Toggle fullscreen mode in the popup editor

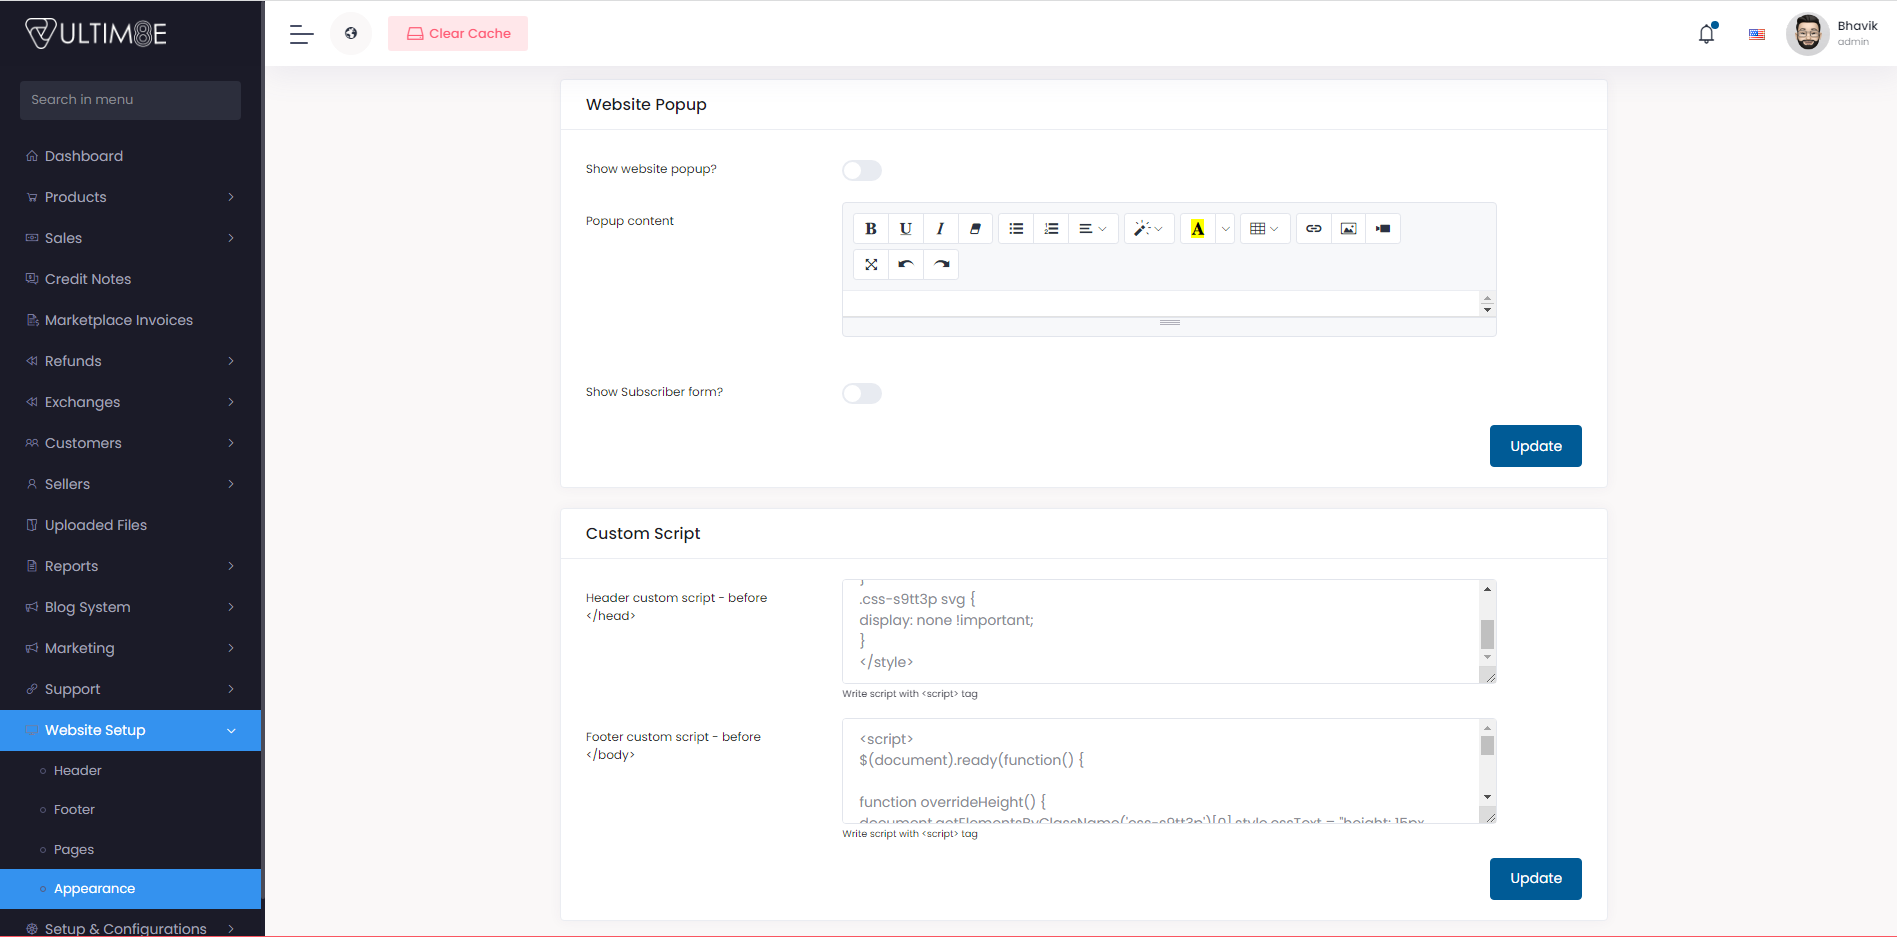click(870, 264)
